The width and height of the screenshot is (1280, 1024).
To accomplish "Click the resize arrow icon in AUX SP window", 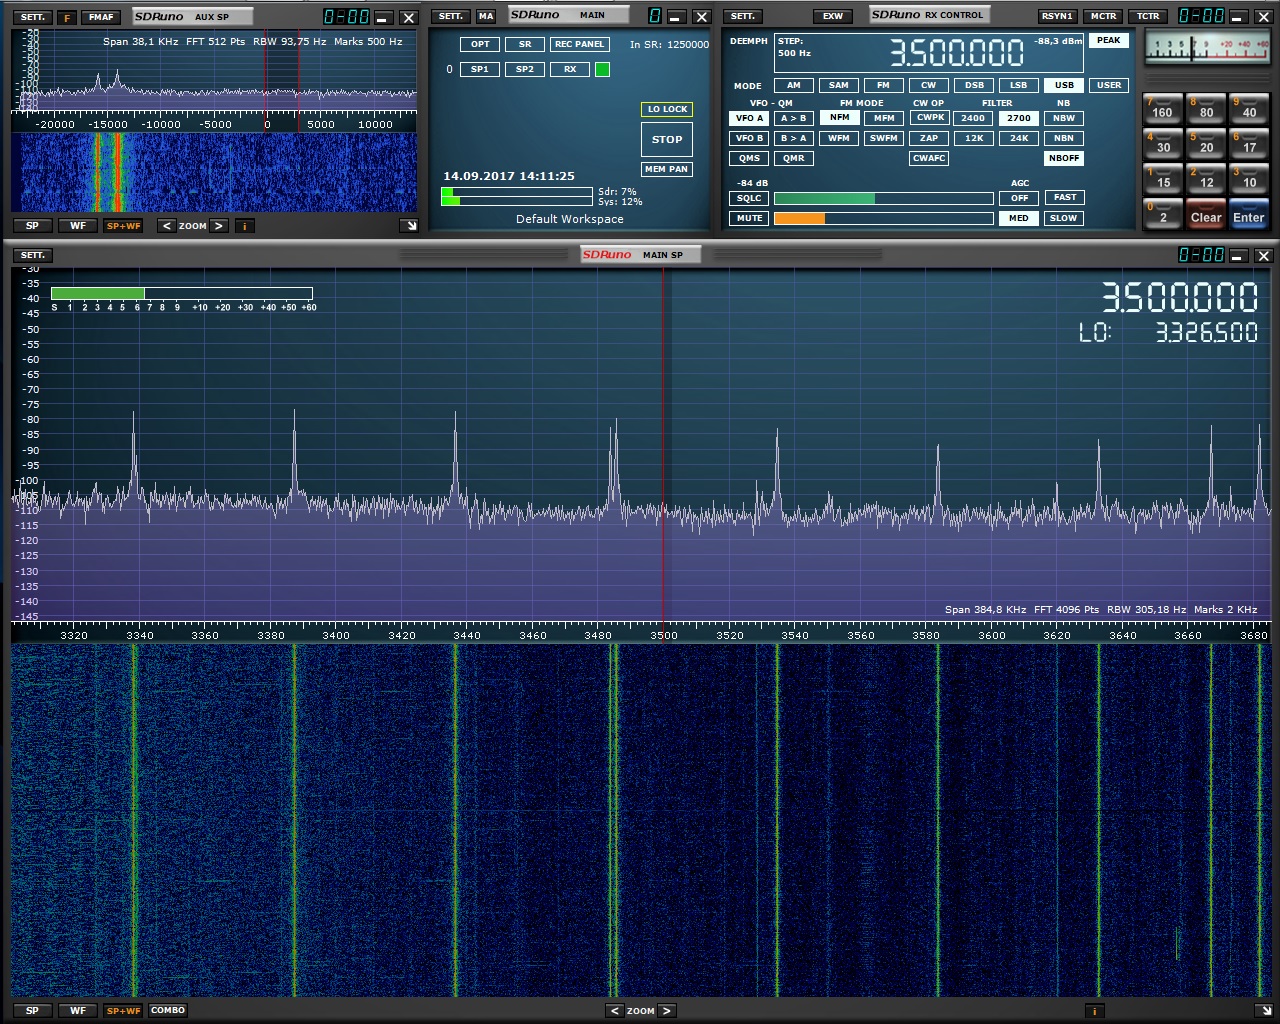I will point(409,226).
